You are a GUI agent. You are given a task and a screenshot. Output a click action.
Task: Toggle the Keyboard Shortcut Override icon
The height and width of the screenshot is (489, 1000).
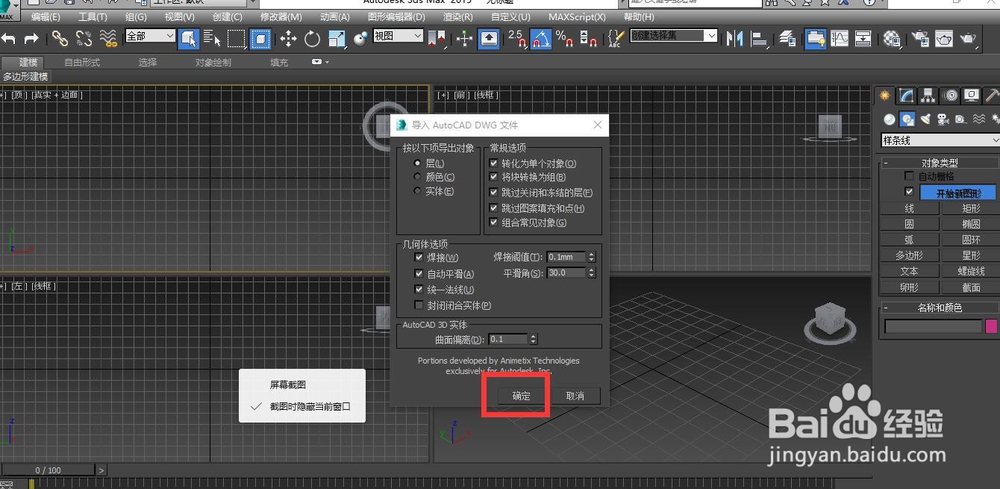[x=489, y=39]
